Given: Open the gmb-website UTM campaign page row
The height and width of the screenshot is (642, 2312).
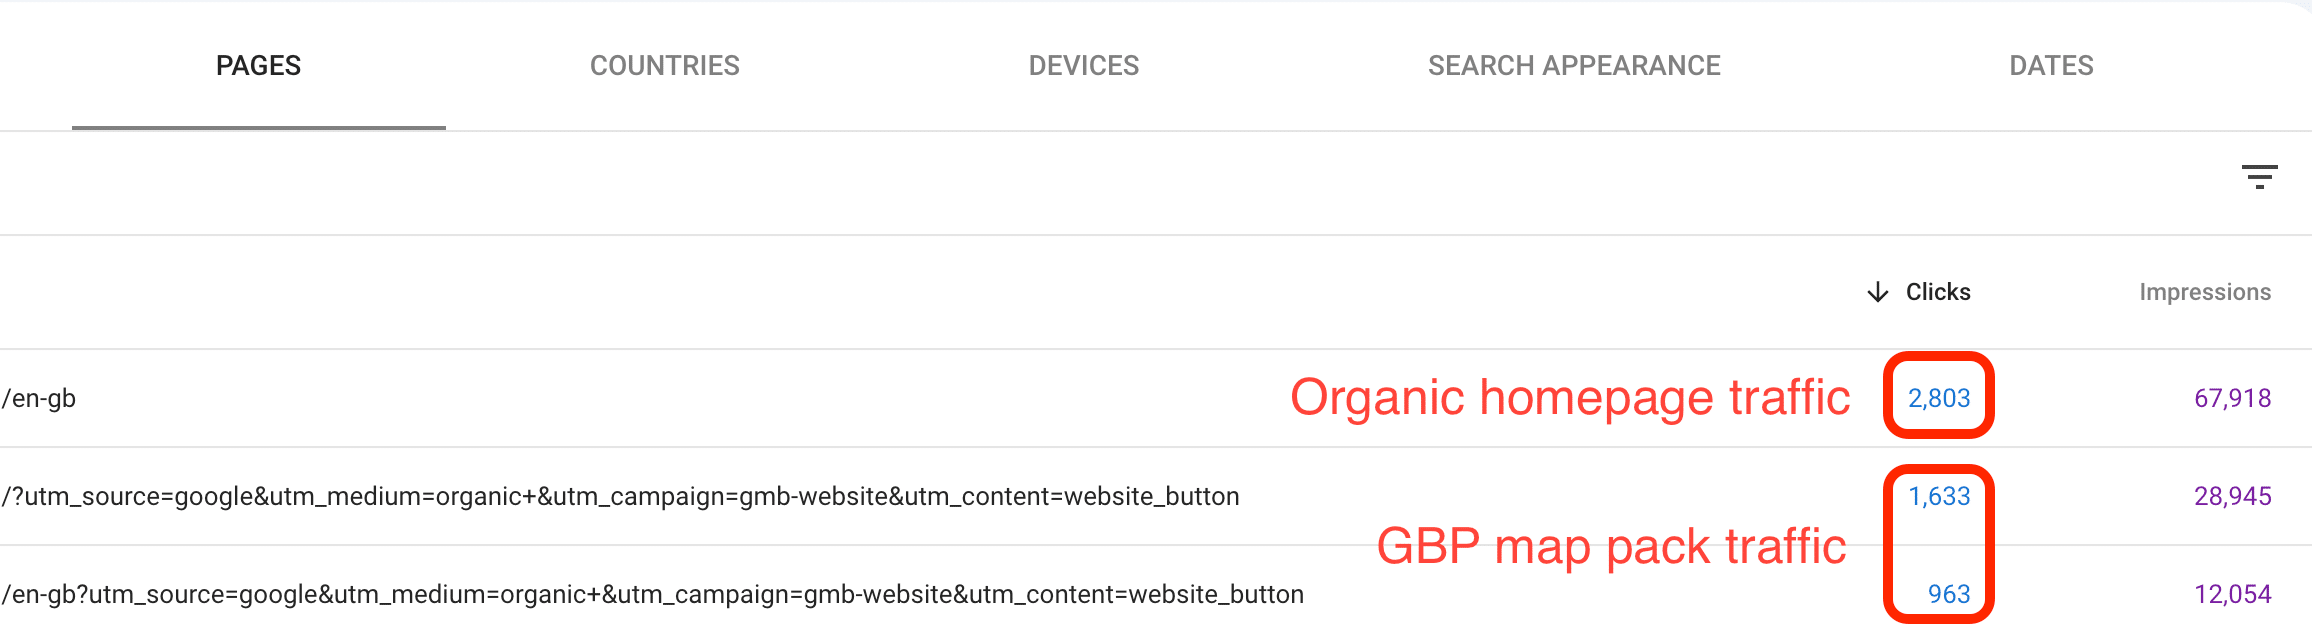Looking at the screenshot, I should tap(620, 495).
